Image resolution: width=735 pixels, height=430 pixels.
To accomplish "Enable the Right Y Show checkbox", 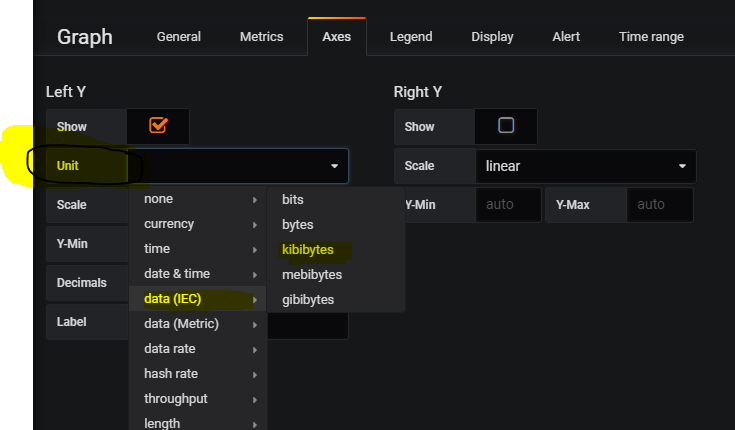I will coord(506,126).
